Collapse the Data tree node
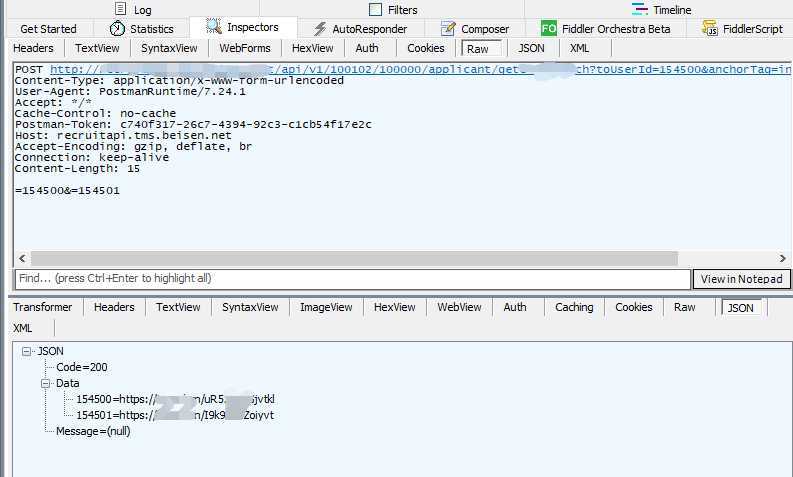 point(46,384)
